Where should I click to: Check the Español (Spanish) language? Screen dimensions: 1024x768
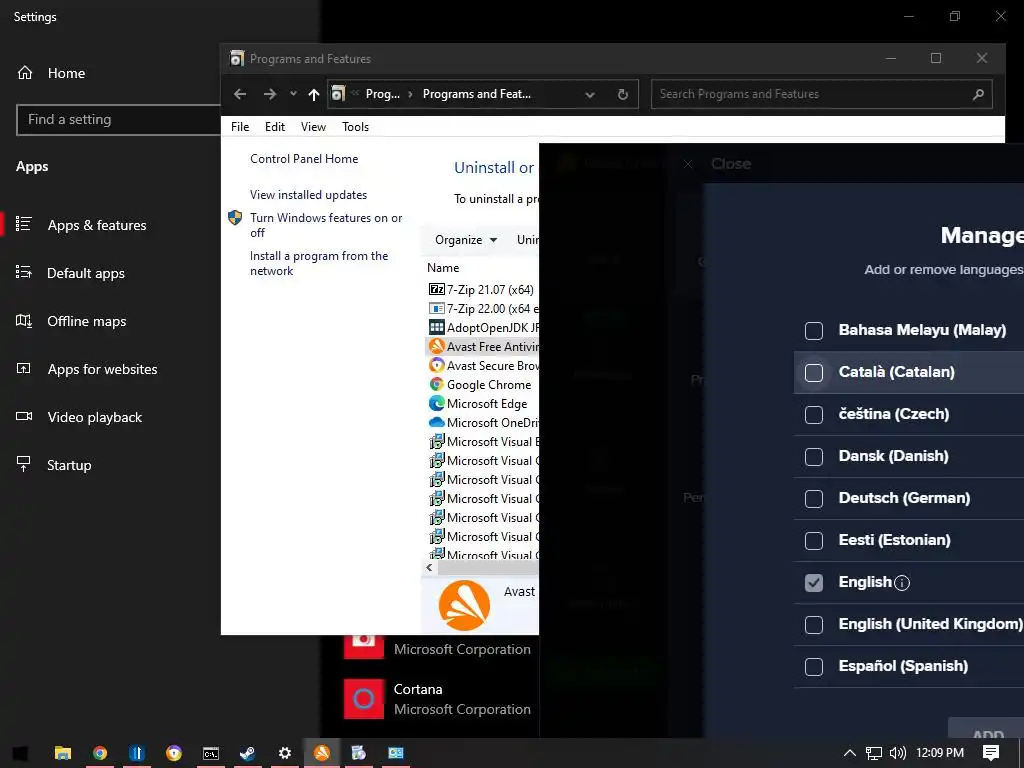(814, 667)
